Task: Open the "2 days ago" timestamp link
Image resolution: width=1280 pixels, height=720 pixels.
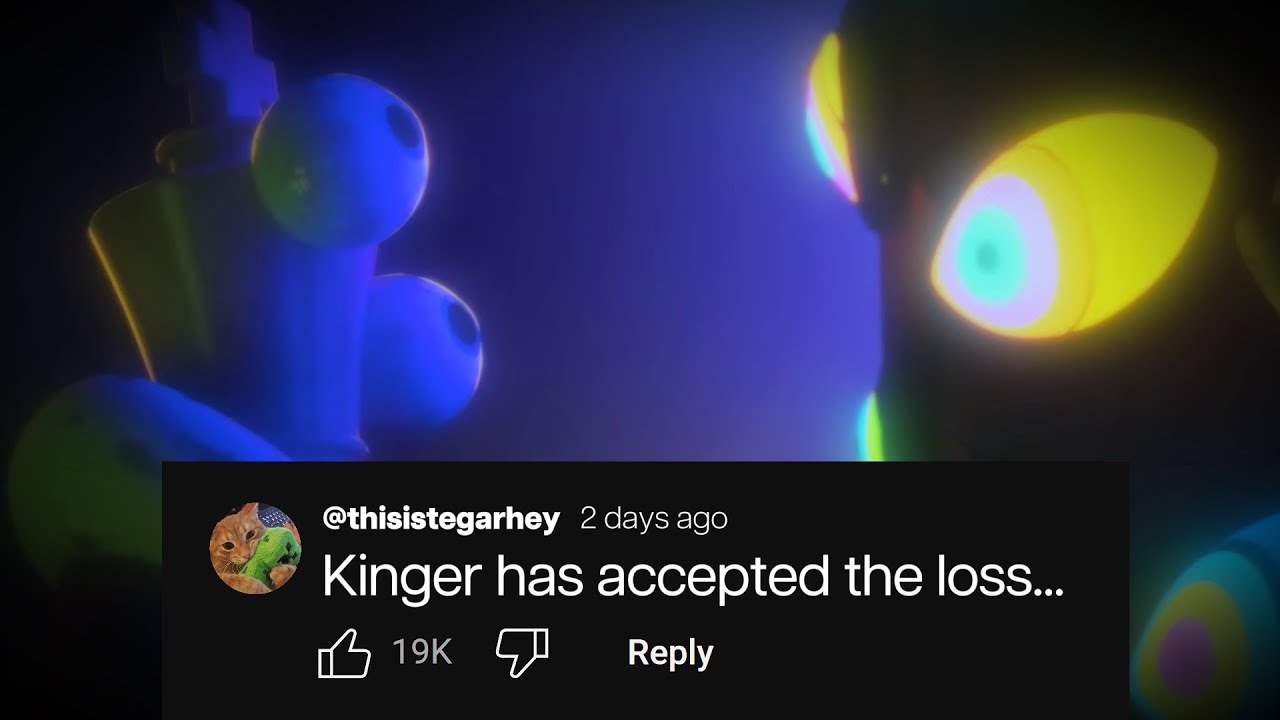Action: [x=654, y=519]
